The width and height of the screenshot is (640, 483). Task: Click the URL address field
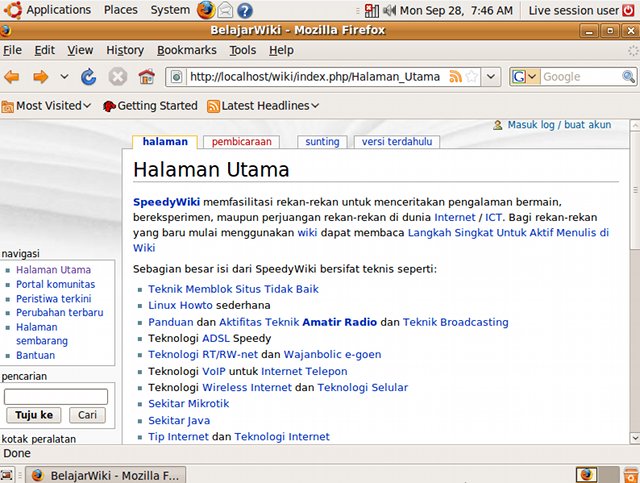coord(315,77)
